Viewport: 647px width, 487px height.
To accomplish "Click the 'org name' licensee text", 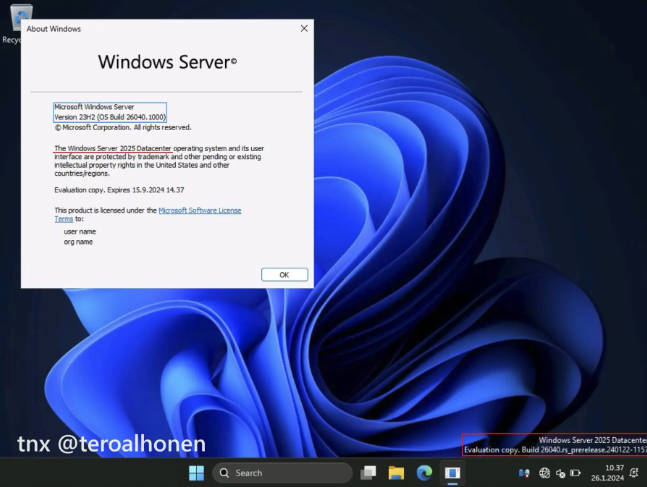I will pyautogui.click(x=78, y=242).
